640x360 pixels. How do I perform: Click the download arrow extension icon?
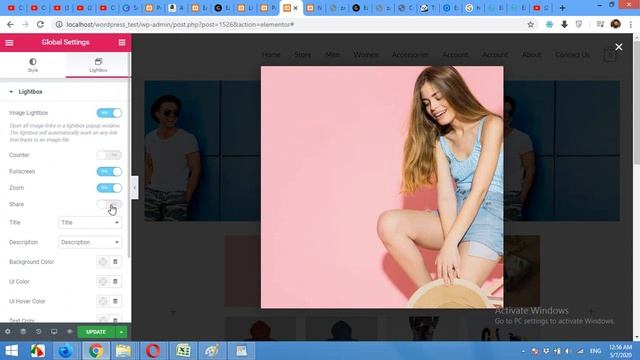click(x=564, y=24)
